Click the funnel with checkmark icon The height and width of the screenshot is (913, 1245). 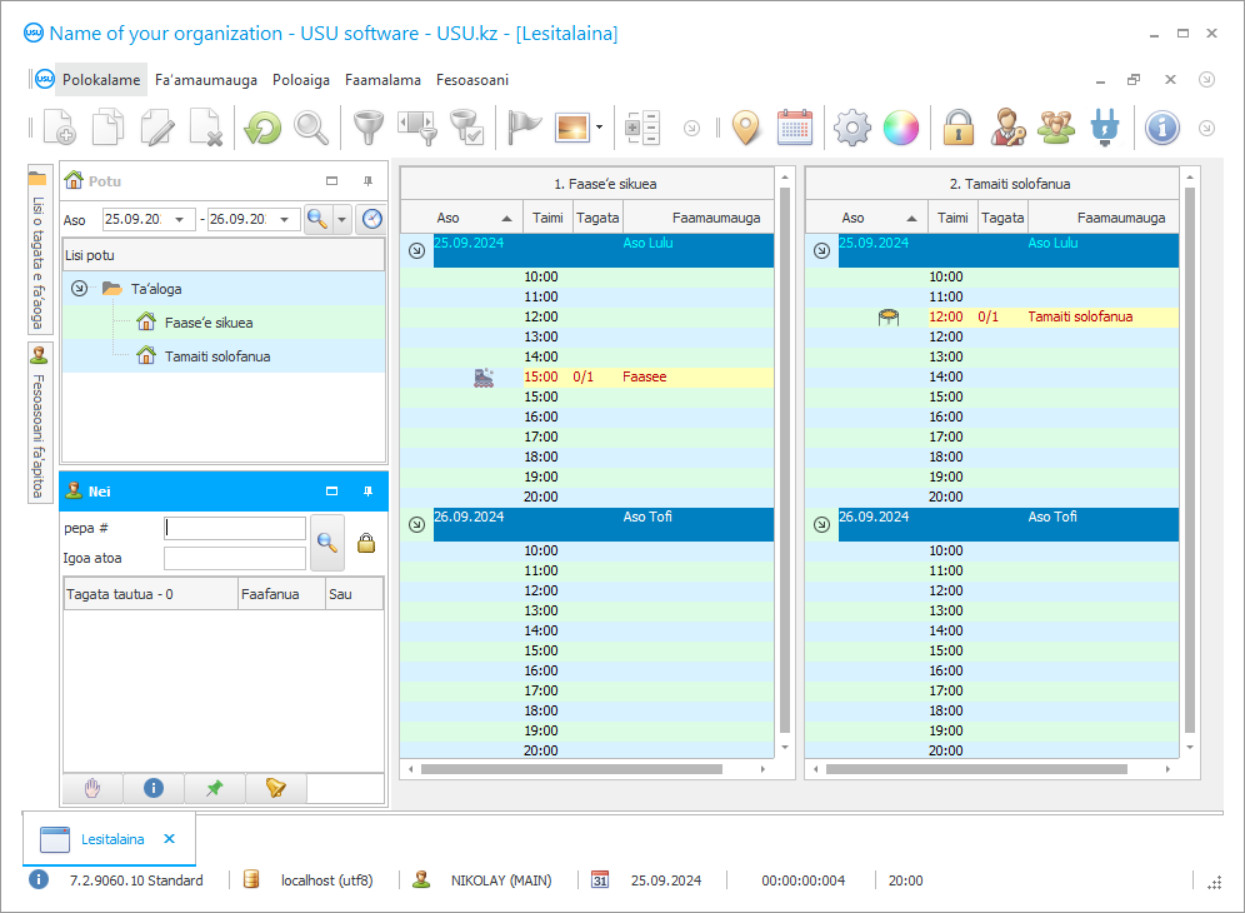[466, 128]
